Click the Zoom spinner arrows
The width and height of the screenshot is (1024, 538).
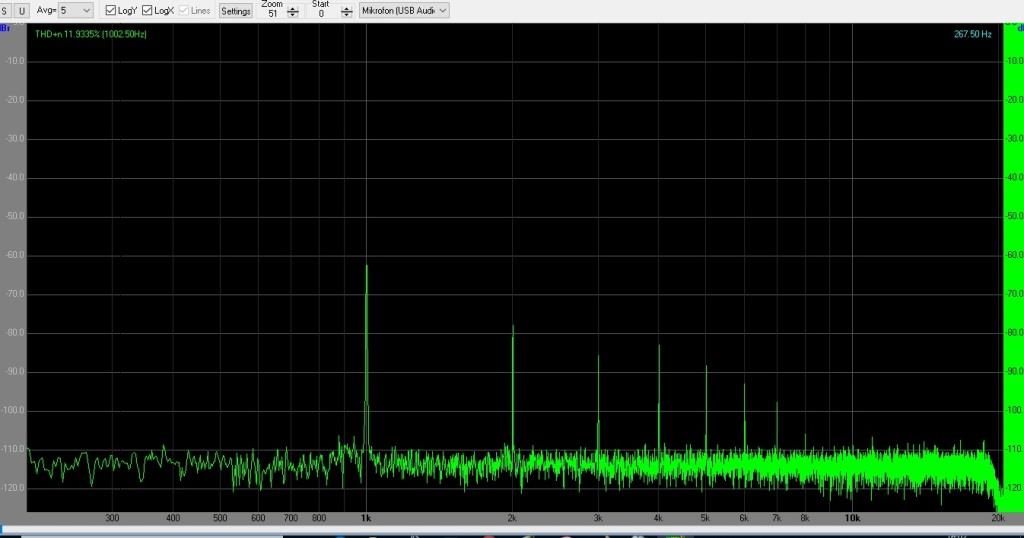pos(293,12)
